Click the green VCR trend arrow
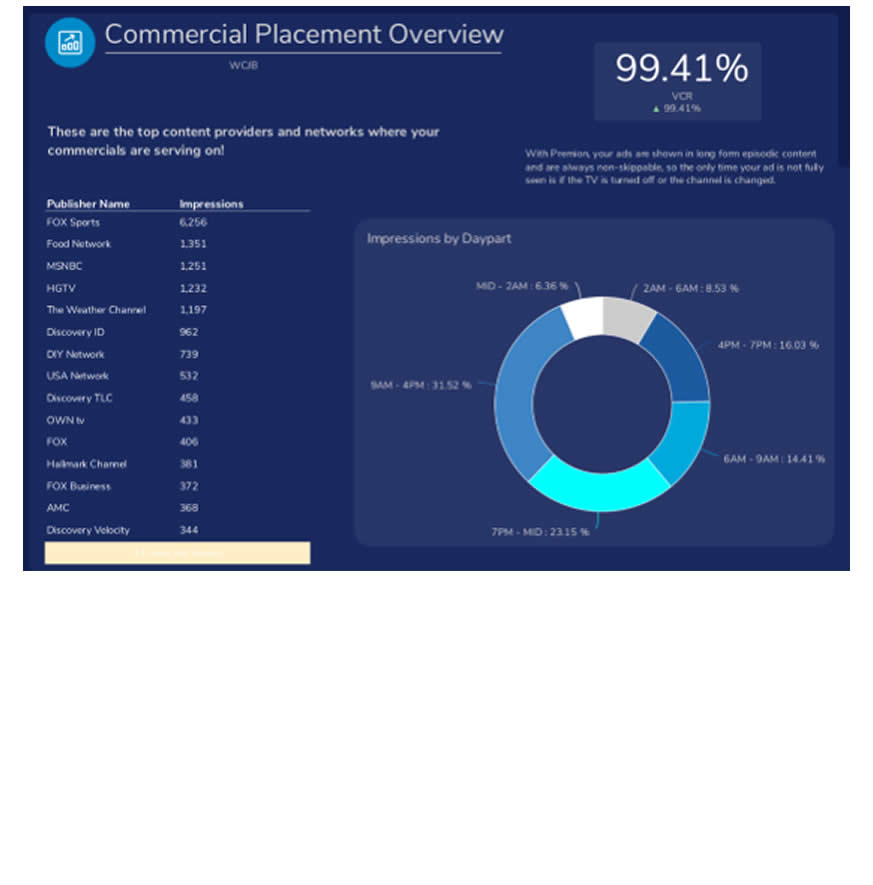 656,108
